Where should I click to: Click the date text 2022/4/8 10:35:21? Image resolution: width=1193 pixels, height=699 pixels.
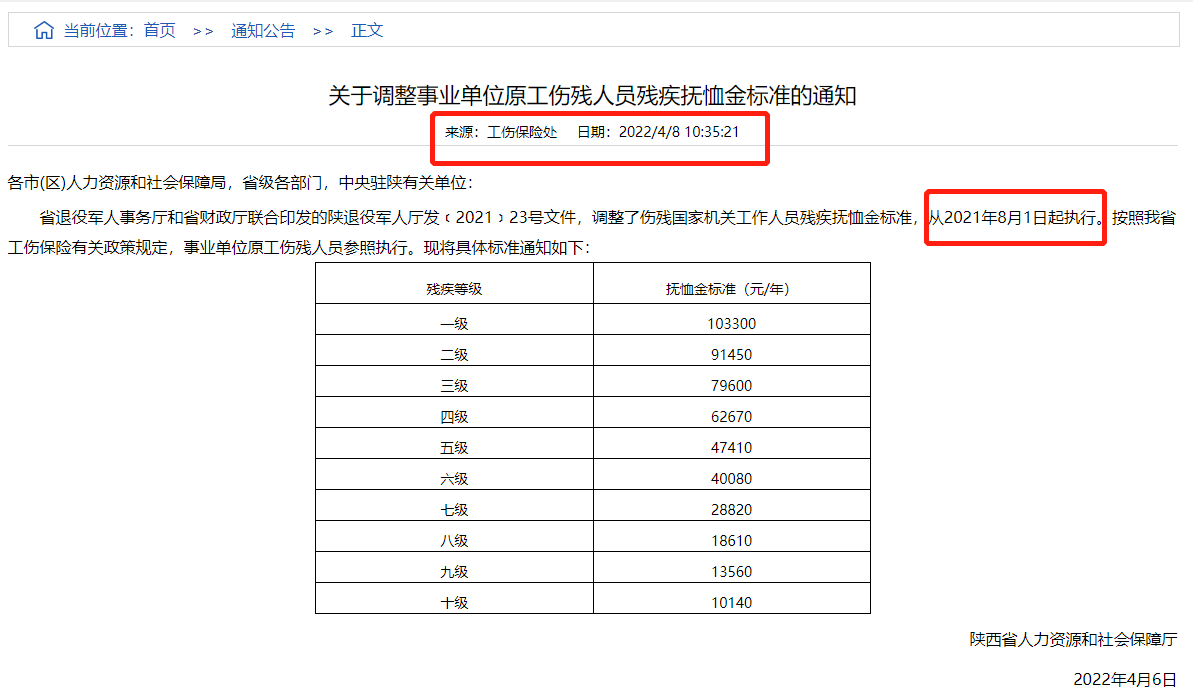[679, 132]
